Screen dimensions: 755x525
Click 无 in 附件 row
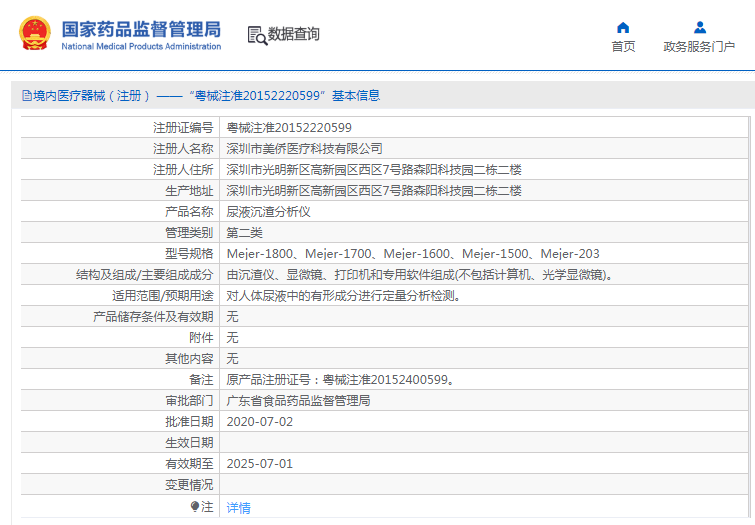coord(233,338)
